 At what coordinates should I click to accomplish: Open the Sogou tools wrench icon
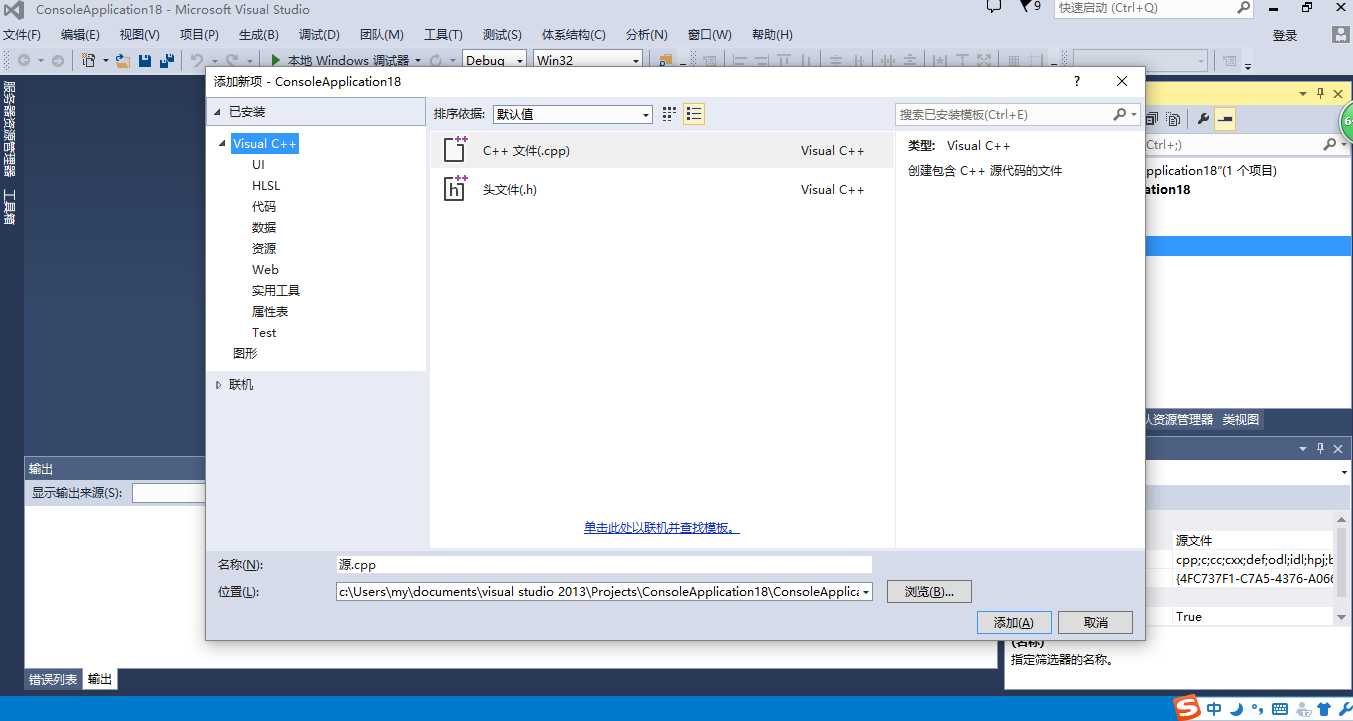[1344, 709]
